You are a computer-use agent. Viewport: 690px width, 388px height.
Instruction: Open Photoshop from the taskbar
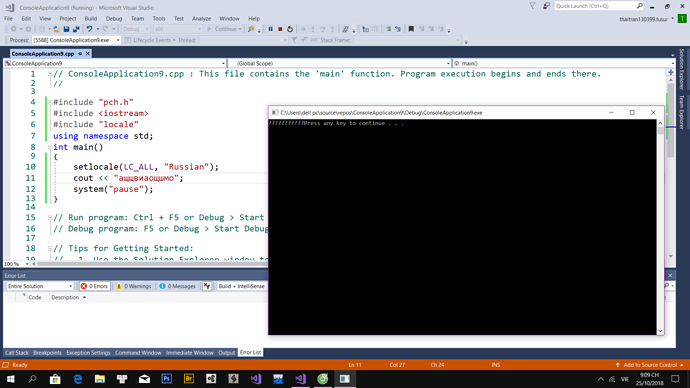[167, 379]
